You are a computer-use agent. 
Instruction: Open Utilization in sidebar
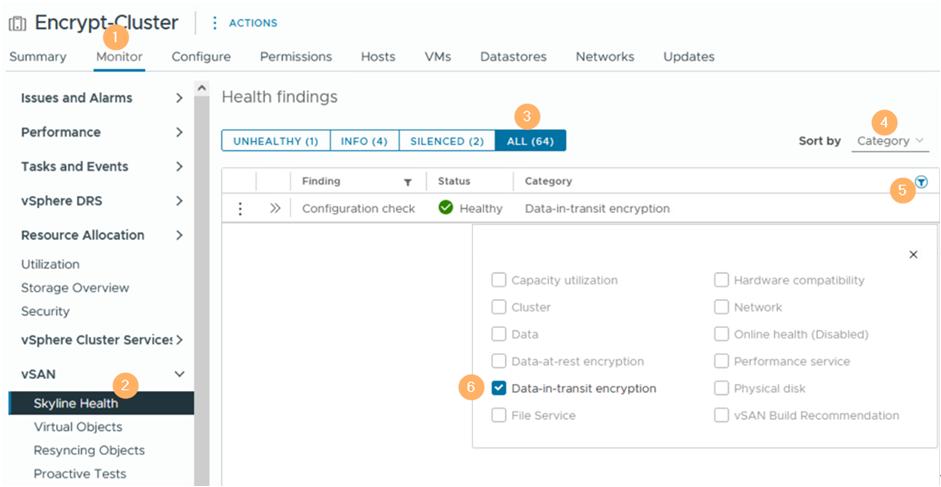[x=50, y=264]
